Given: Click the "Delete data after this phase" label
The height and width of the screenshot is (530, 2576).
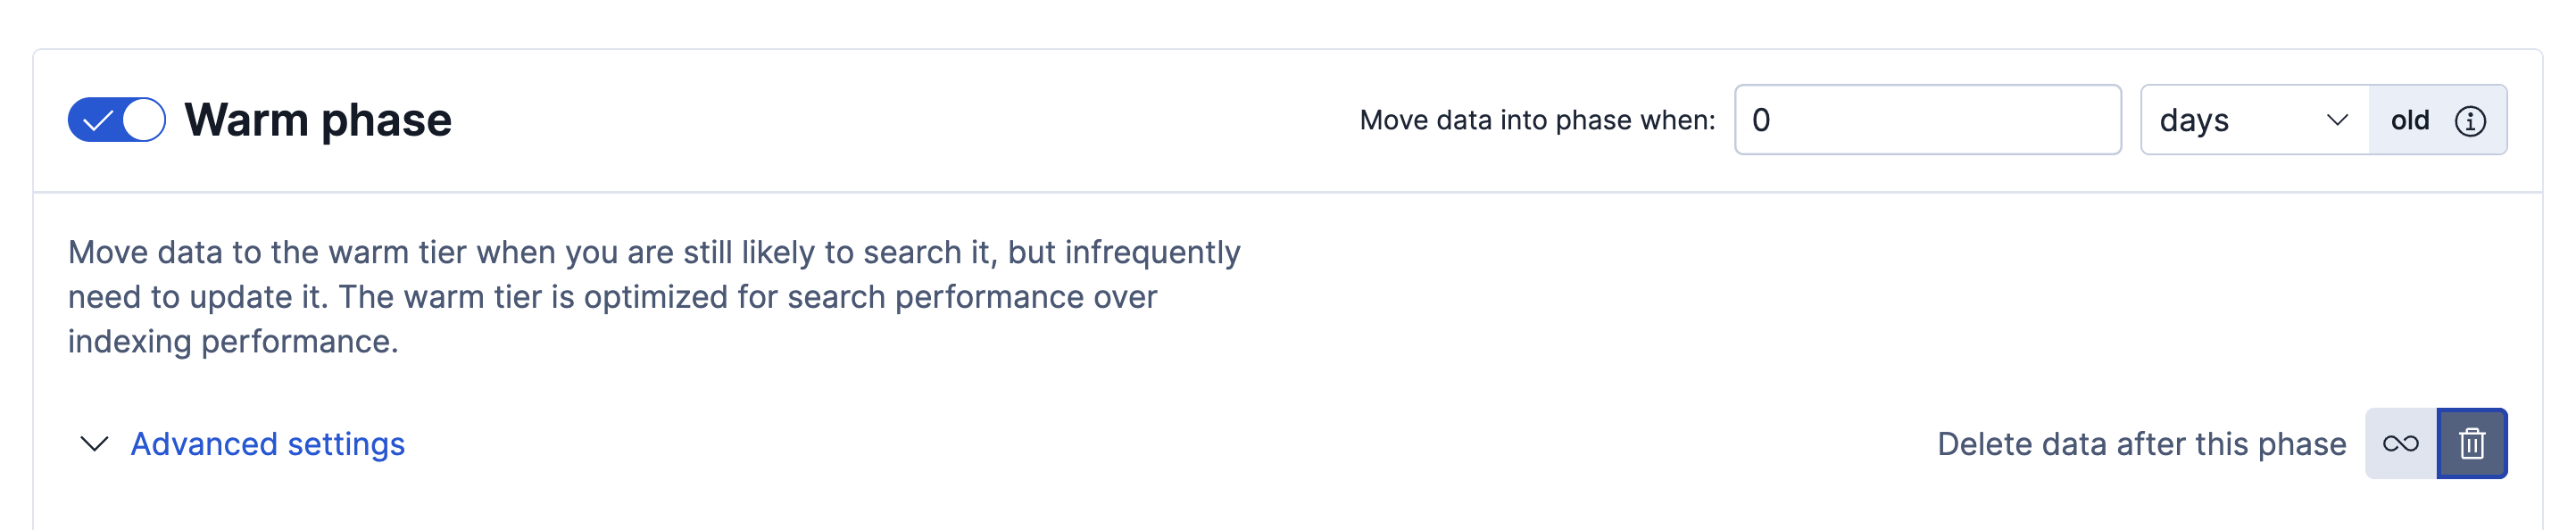Looking at the screenshot, I should [x=2141, y=444].
